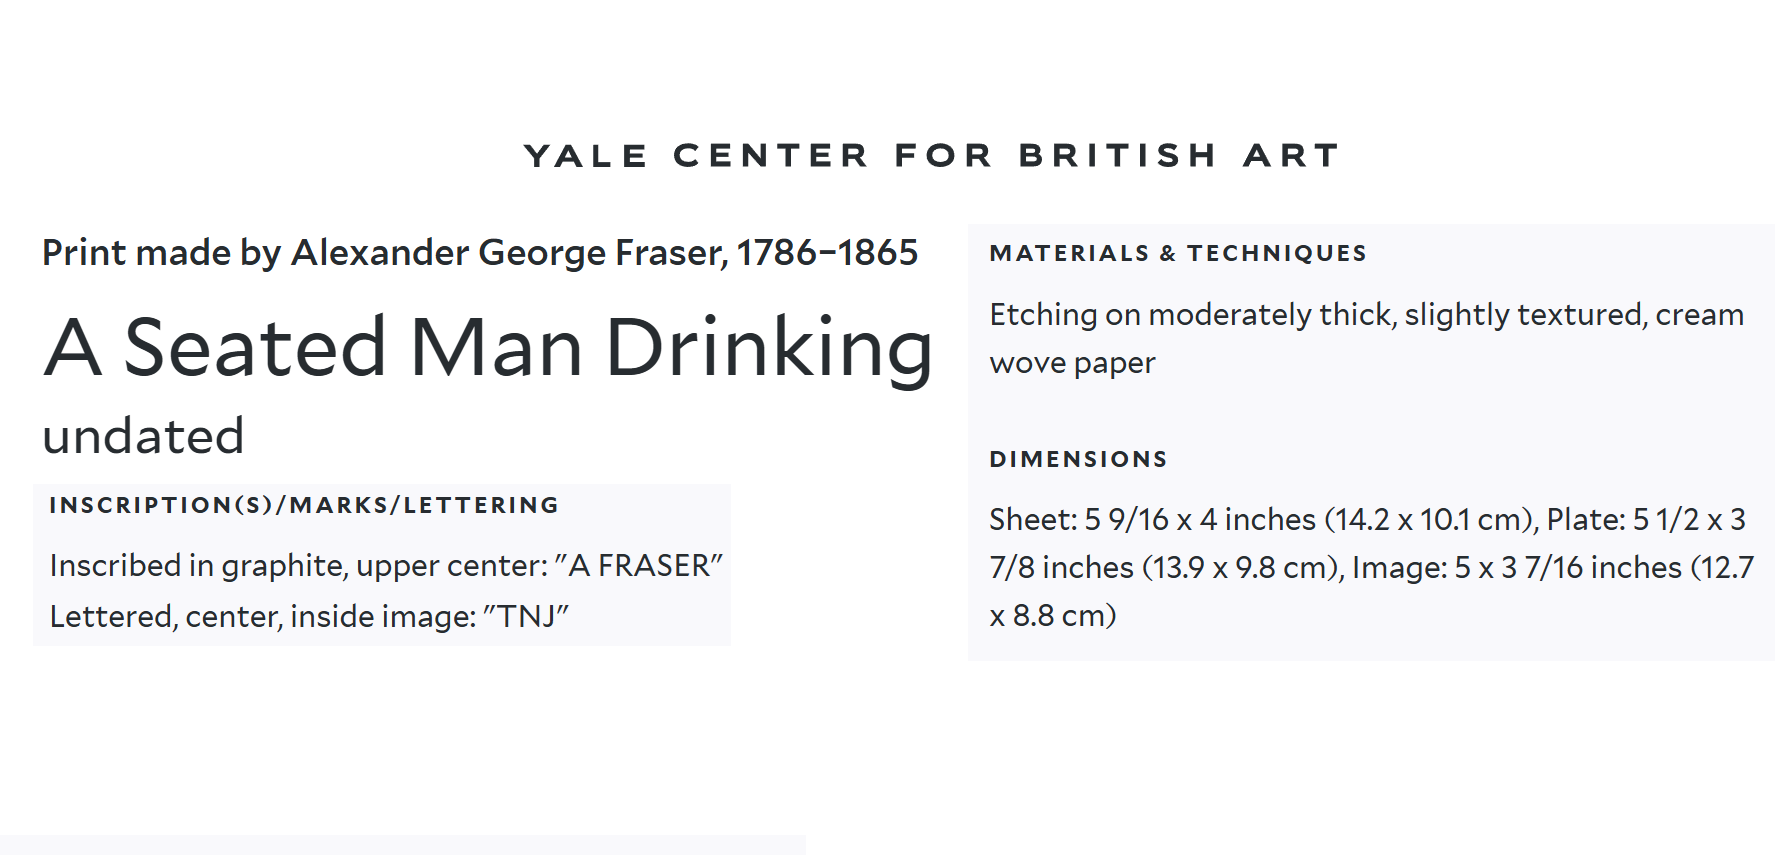Screen dimensions: 1787x855
Task: Click the "TNJ" lettering text
Action: 527,616
